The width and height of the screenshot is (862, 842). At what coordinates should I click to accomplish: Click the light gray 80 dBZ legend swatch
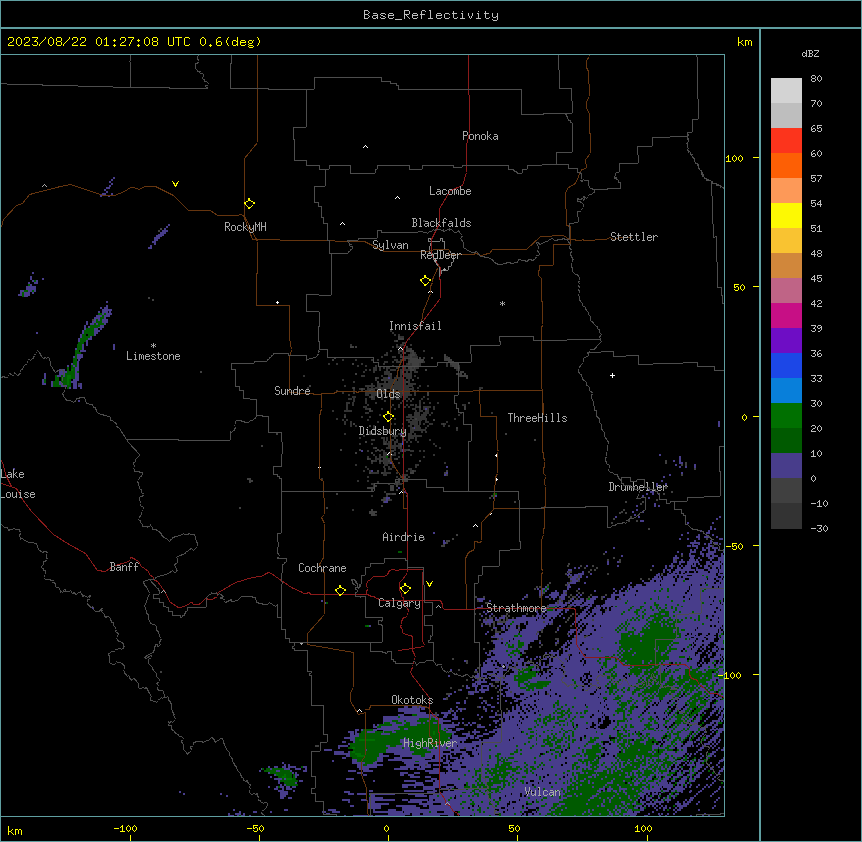786,91
